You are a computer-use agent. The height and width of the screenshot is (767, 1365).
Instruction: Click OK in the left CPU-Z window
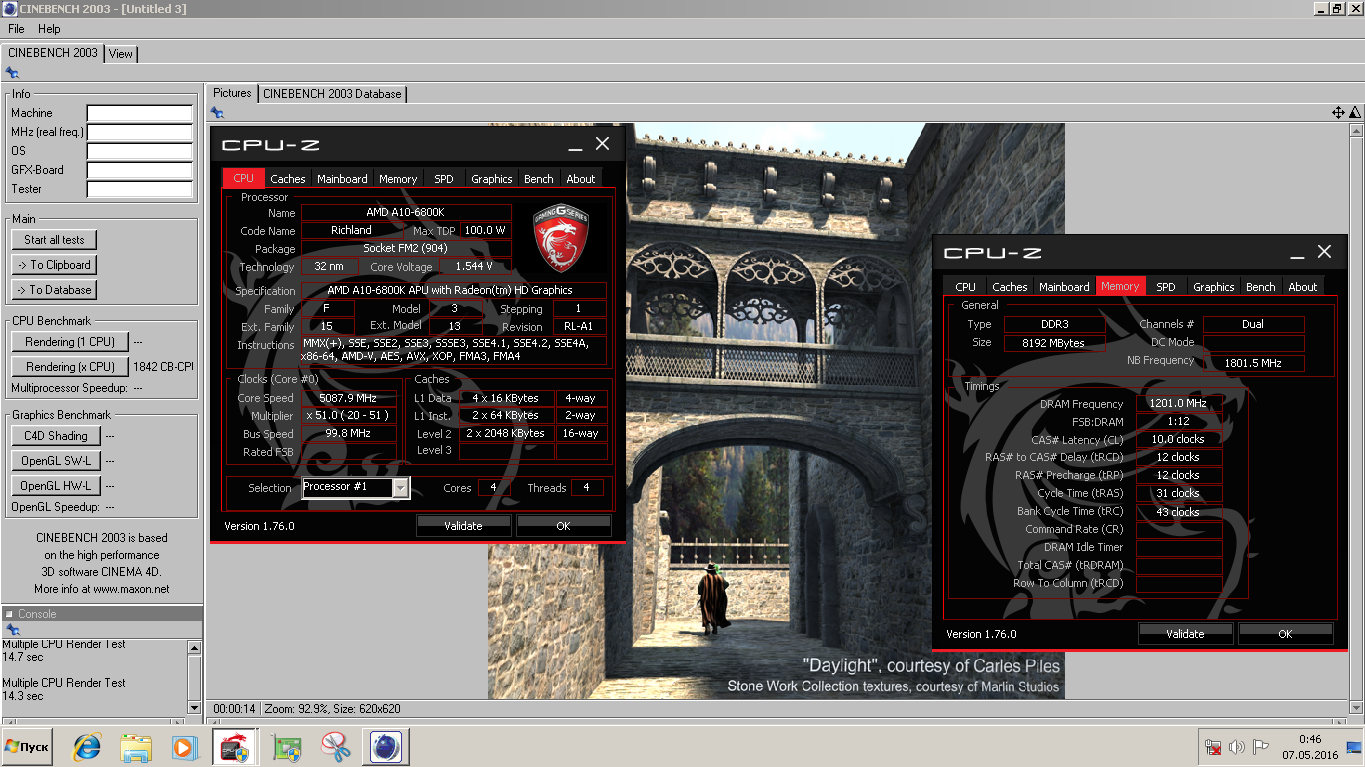[563, 525]
